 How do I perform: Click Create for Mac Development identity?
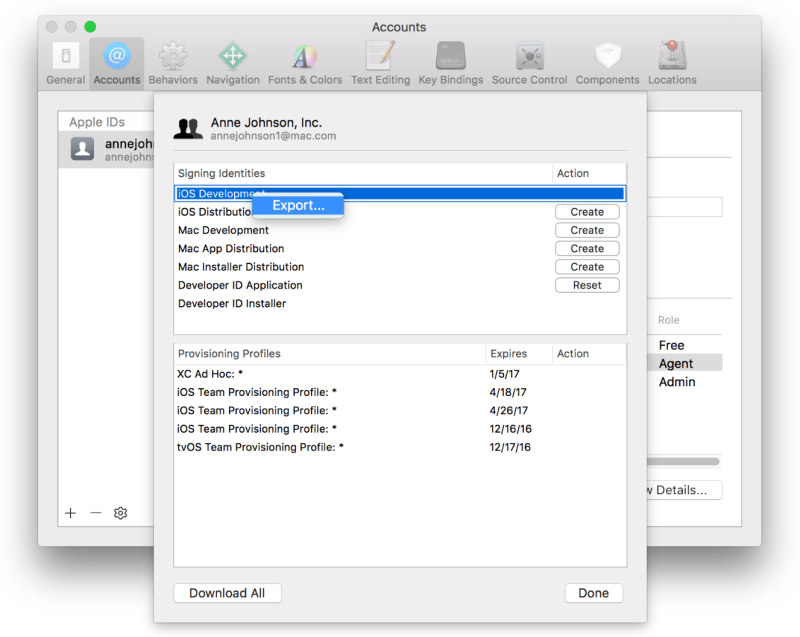[x=587, y=230]
